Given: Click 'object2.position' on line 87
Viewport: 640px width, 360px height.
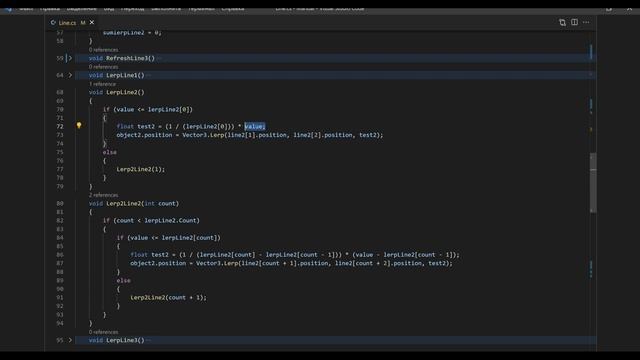Looking at the screenshot, I should (158, 263).
